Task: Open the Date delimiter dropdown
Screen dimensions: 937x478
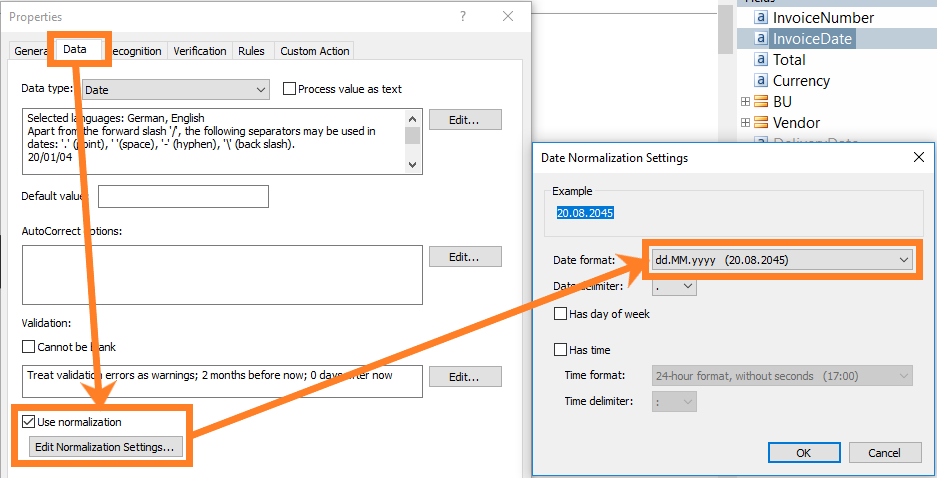Action: [x=674, y=286]
